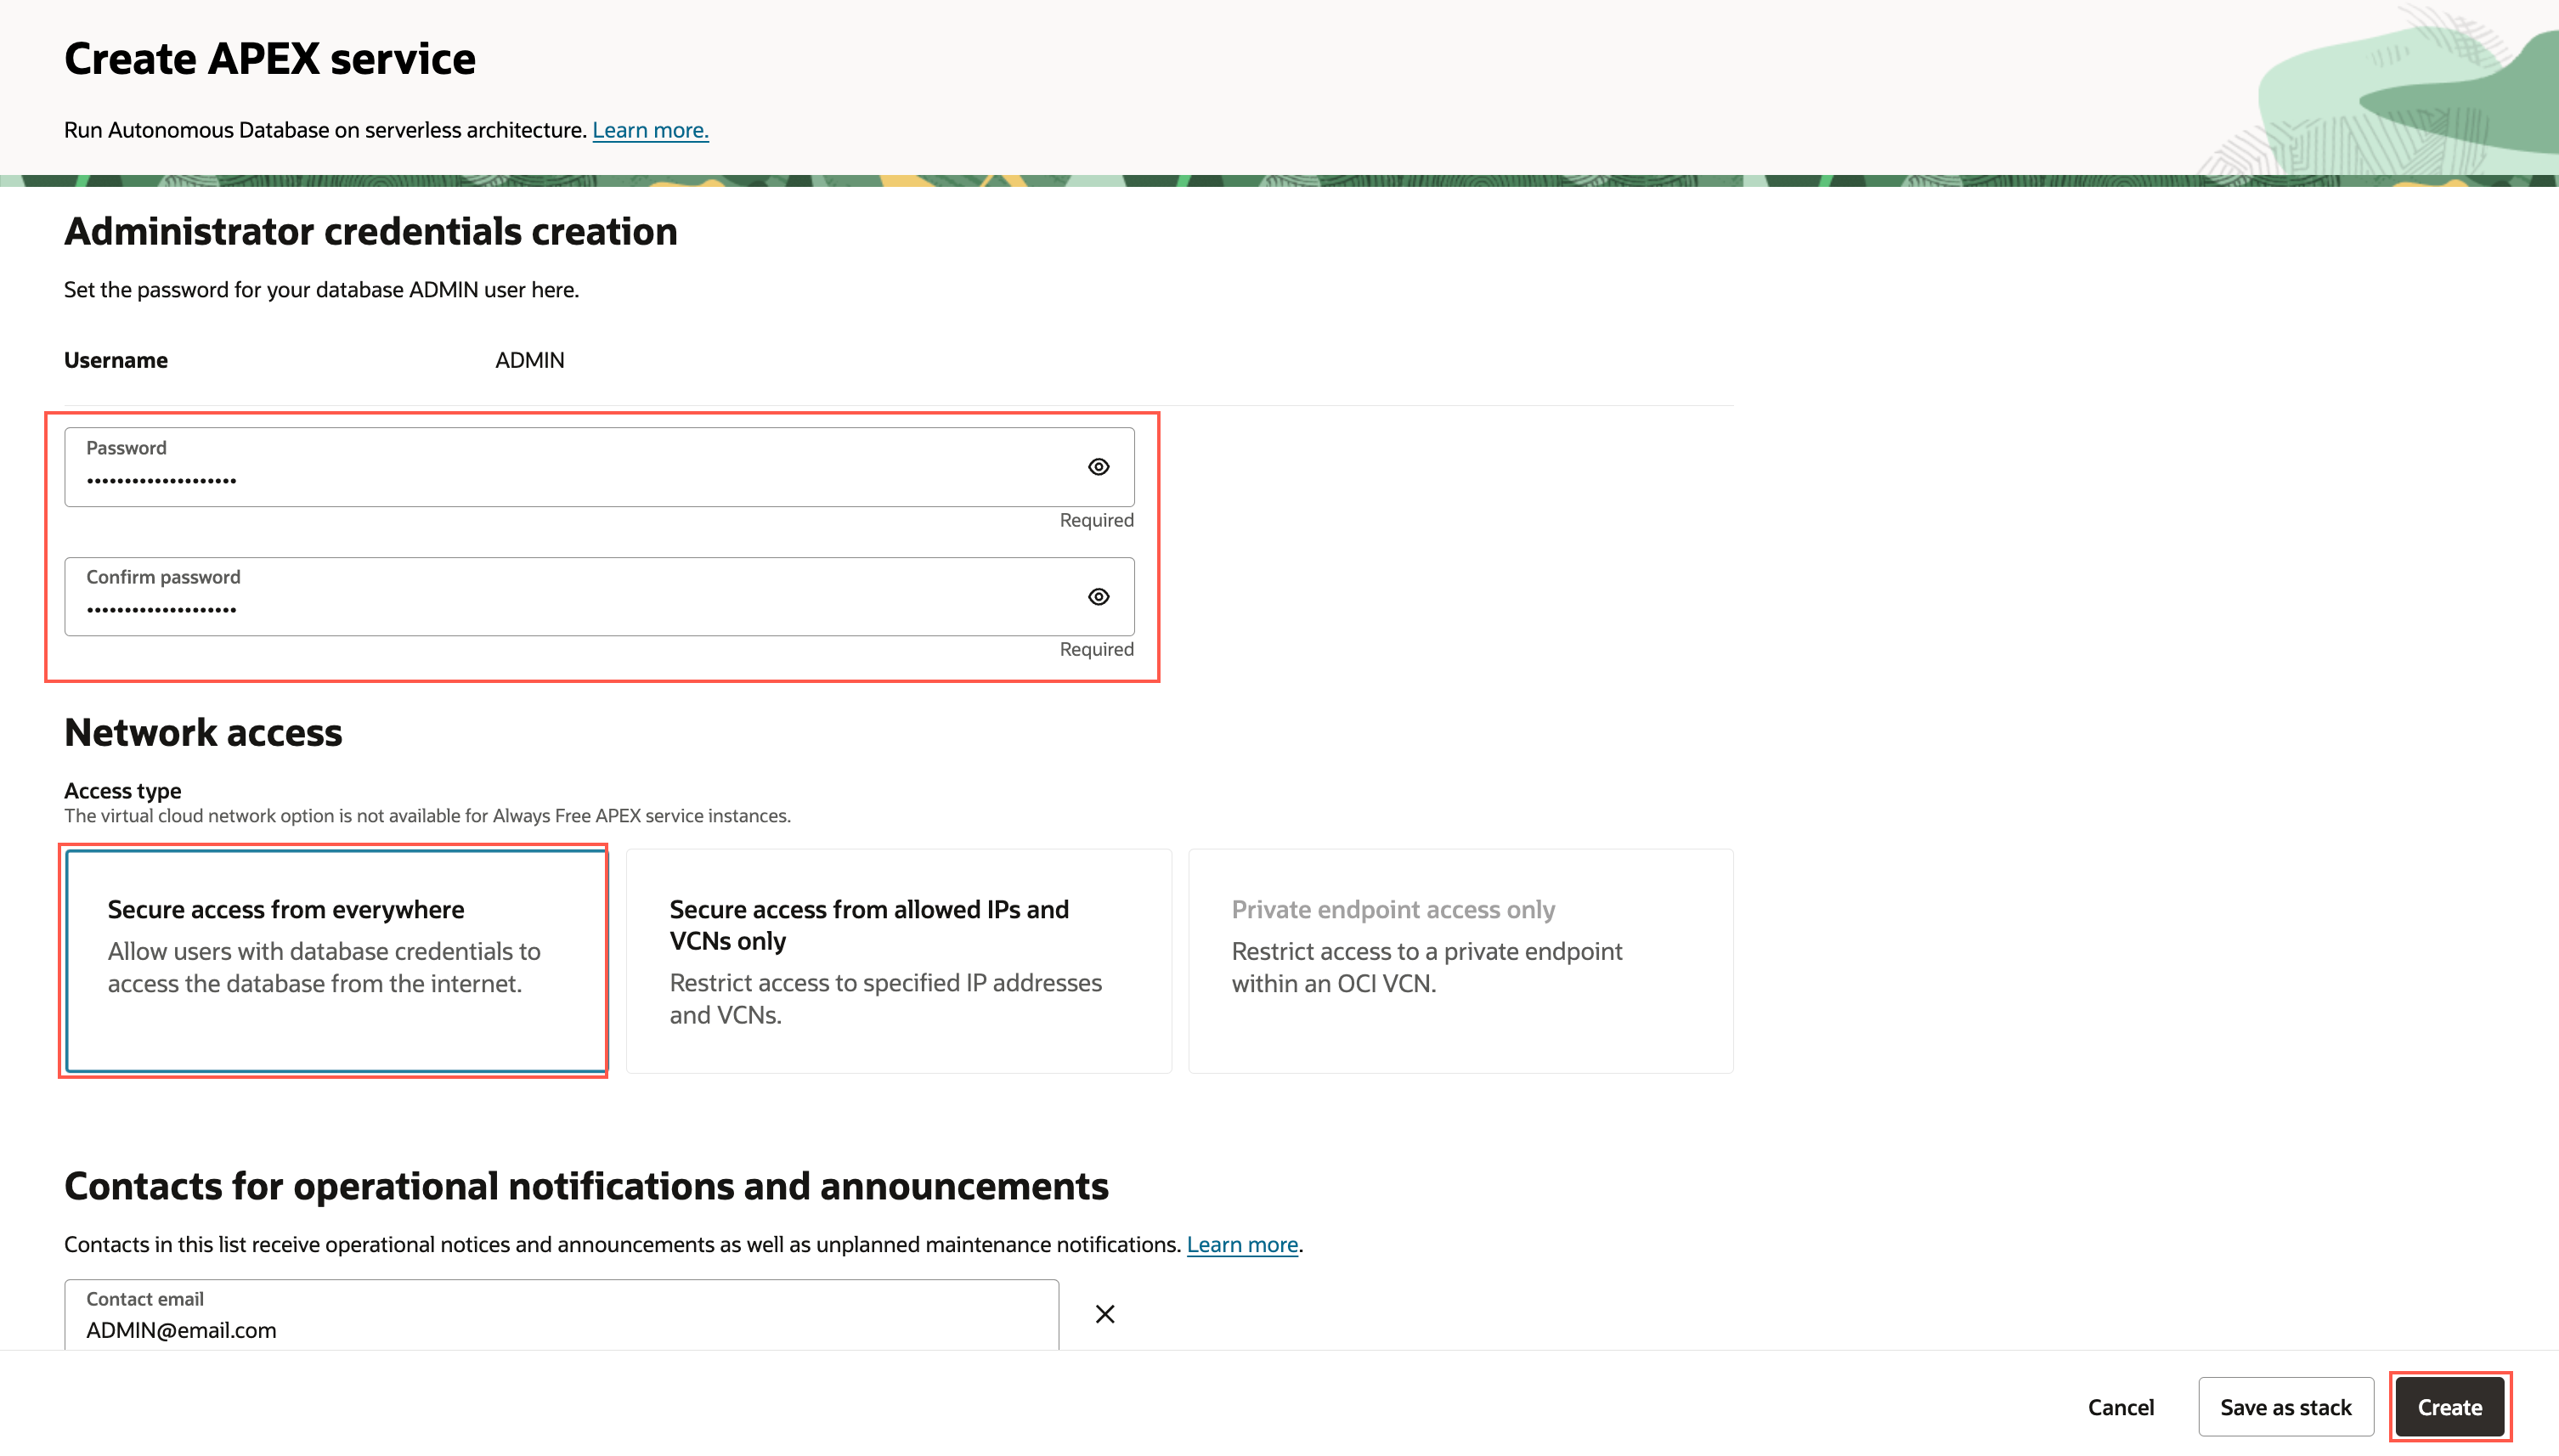Click the Access type label
This screenshot has width=2559, height=1456.
coord(122,791)
